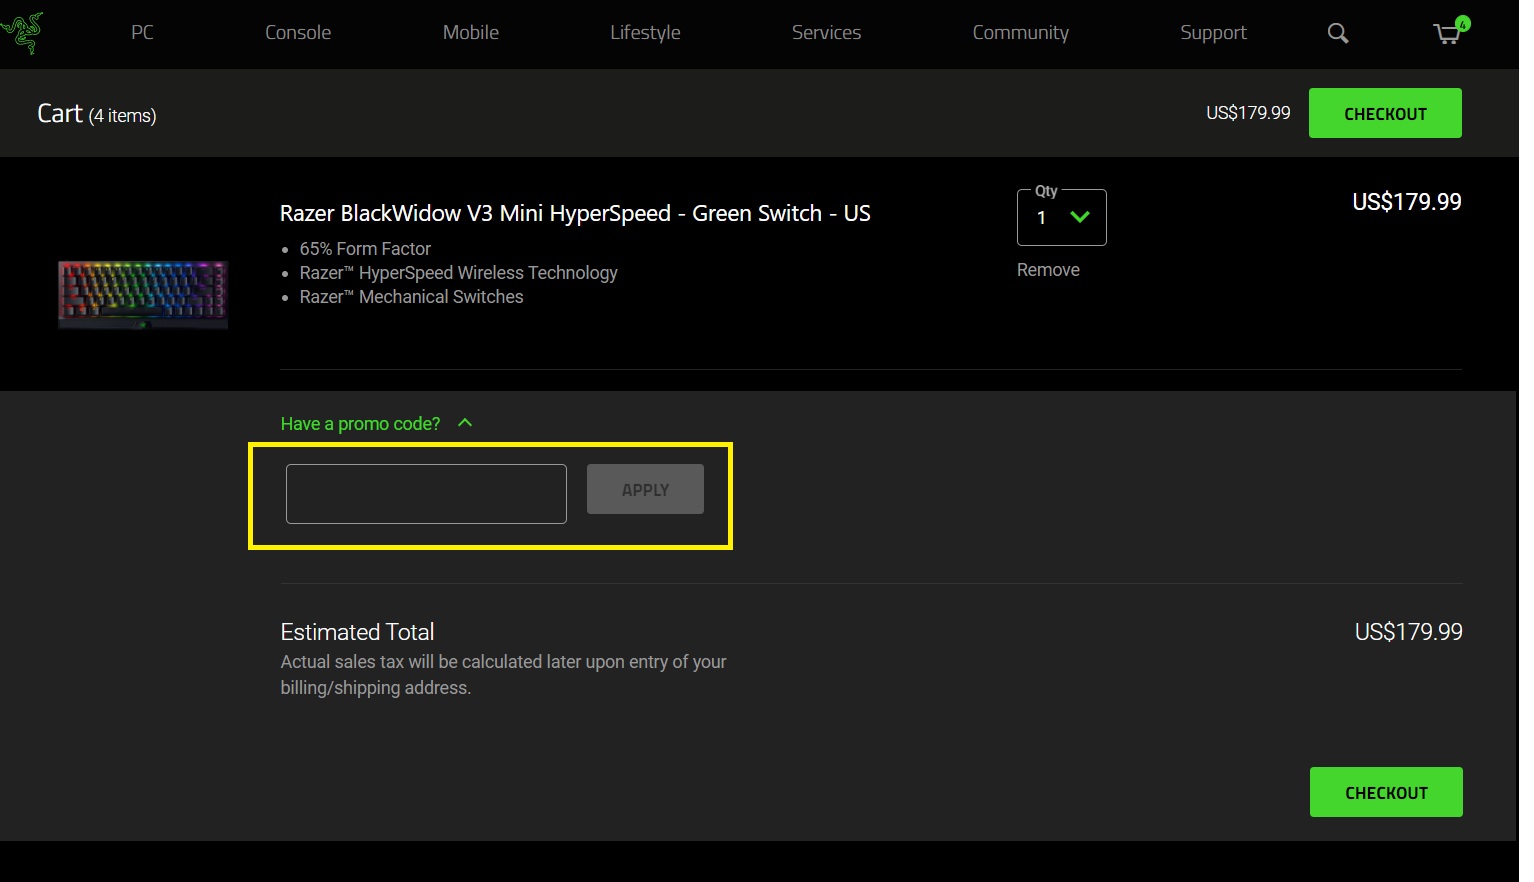Open the Qty quantity dropdown

pyautogui.click(x=1062, y=217)
